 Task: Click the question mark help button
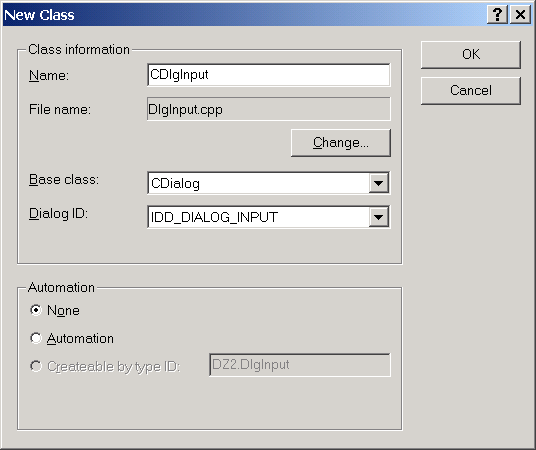497,15
